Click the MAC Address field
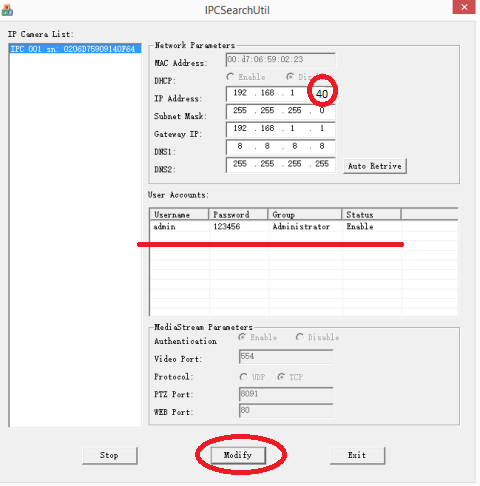Screen dimensions: 480x486 tap(280, 60)
